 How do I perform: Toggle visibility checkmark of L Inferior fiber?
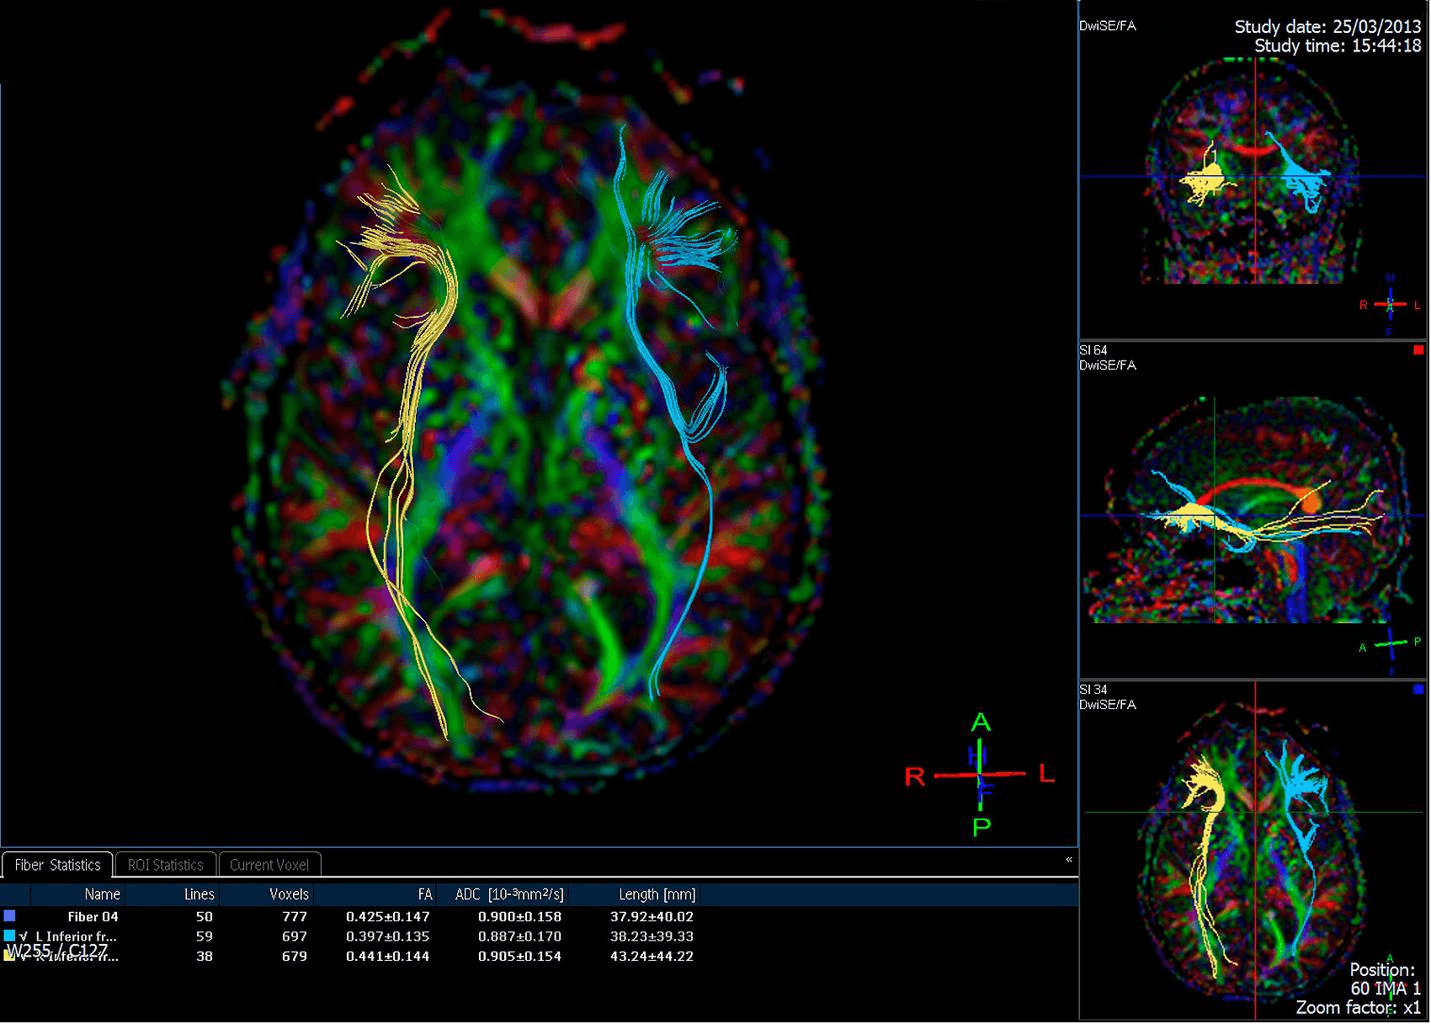(x=24, y=937)
